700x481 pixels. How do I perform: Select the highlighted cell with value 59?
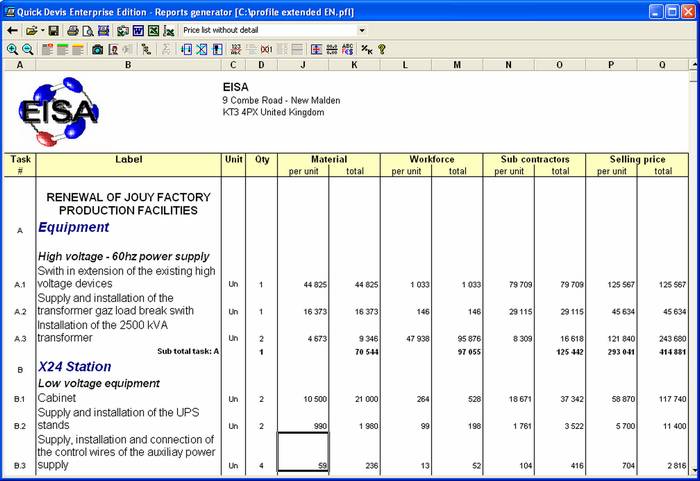tap(303, 452)
